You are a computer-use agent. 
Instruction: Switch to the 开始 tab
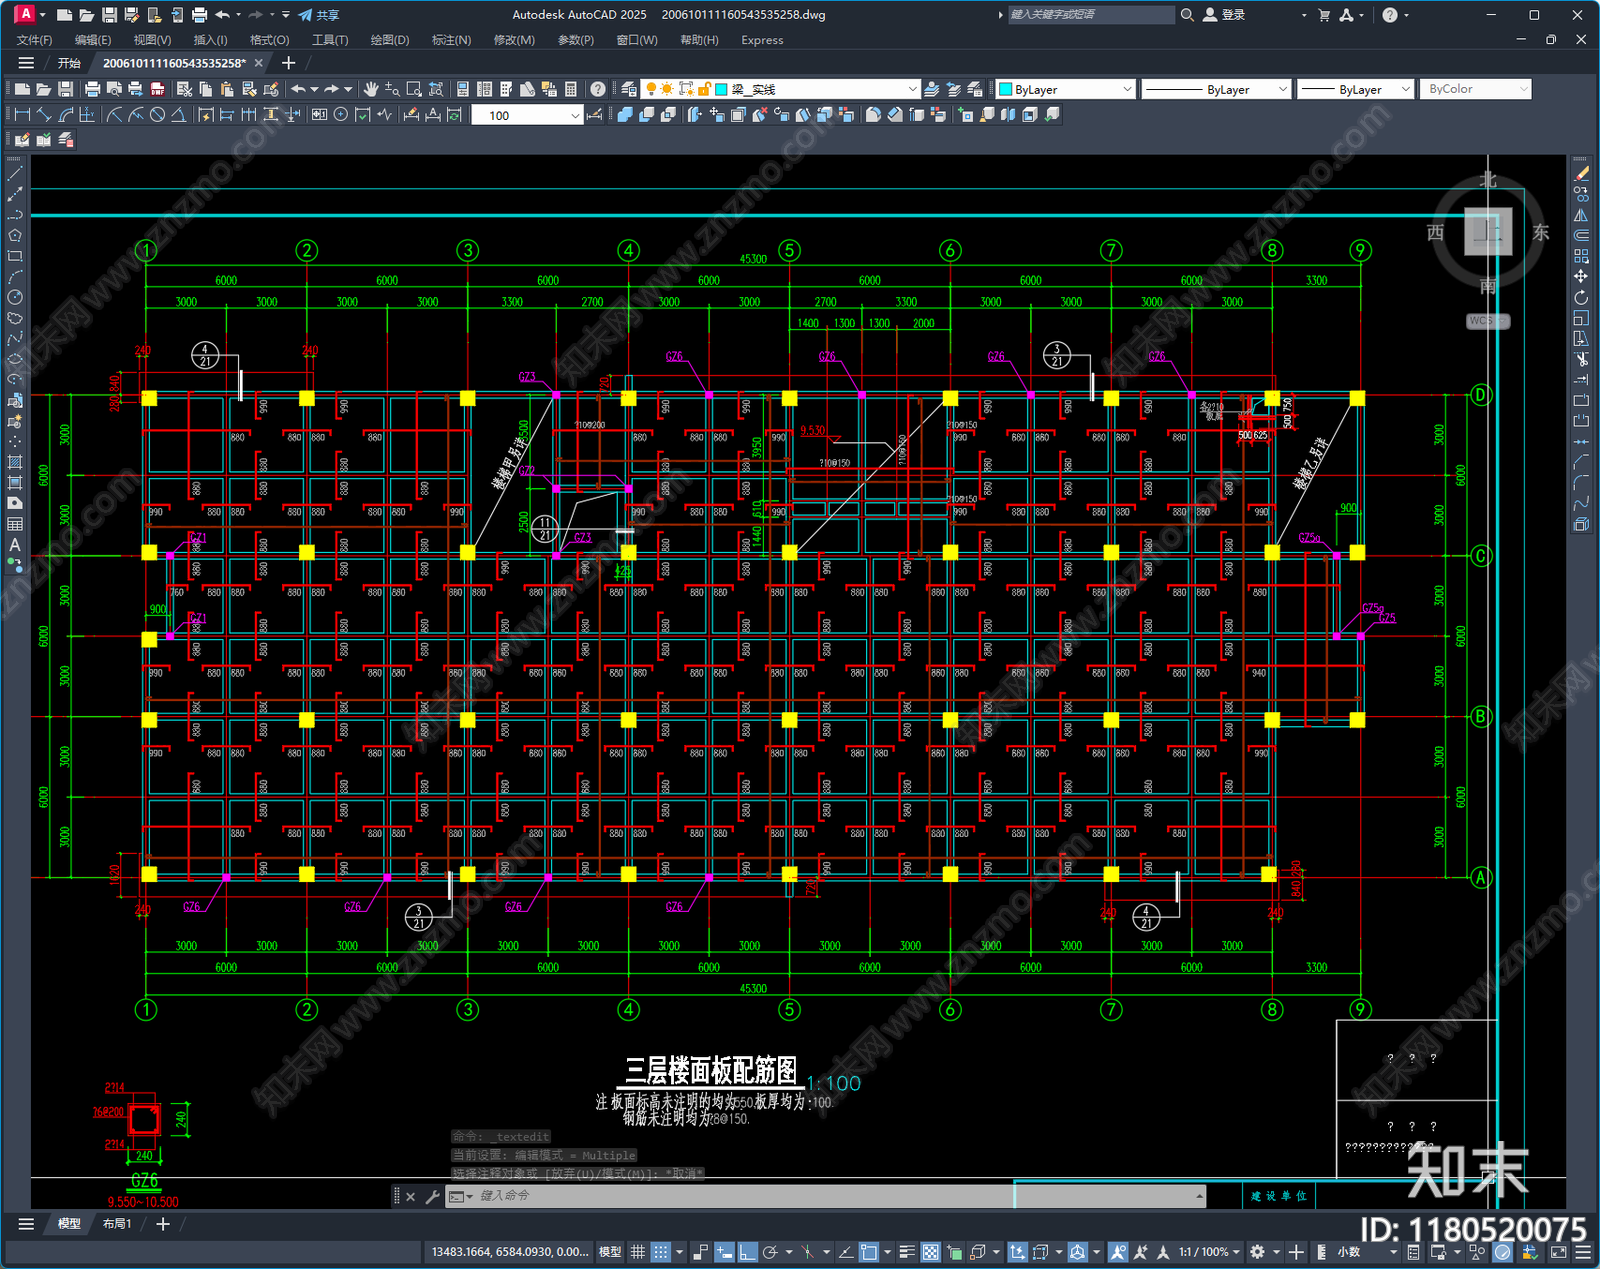pos(69,63)
